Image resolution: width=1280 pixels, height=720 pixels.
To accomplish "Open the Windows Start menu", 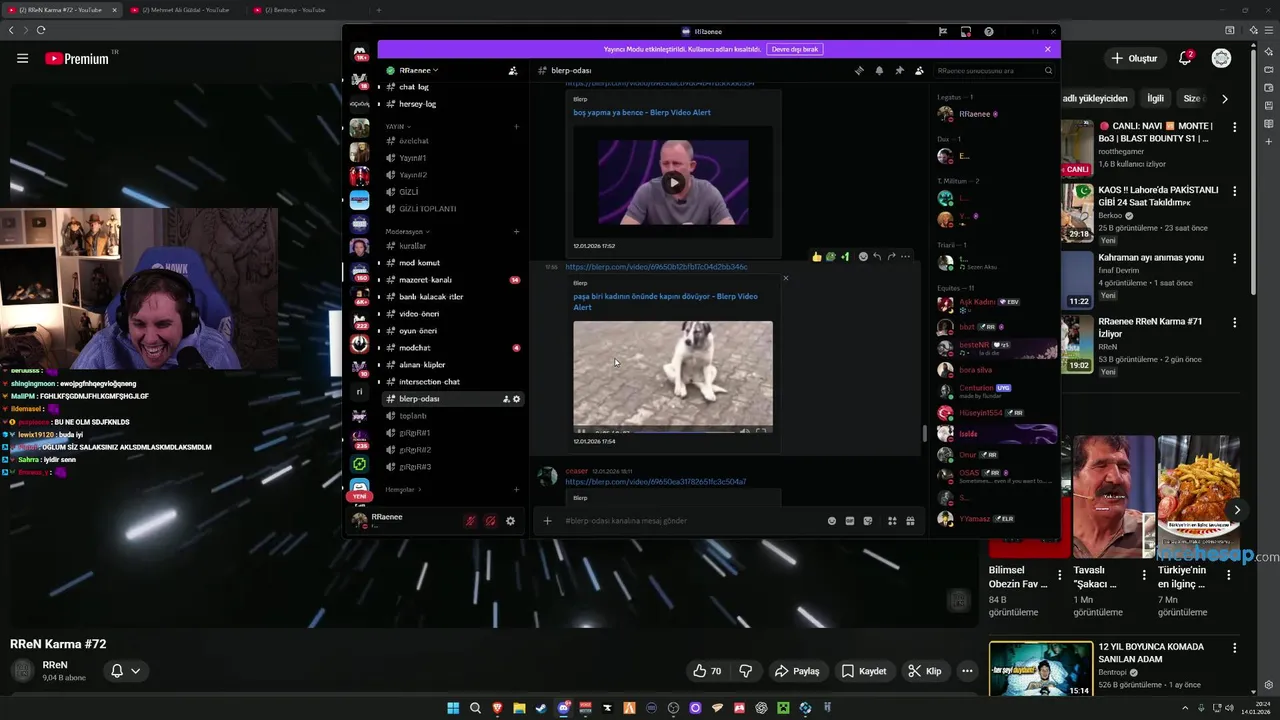I will coord(453,708).
